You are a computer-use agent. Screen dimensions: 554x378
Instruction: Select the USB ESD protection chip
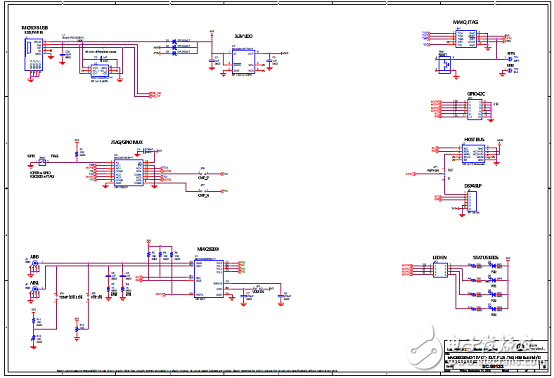coord(100,71)
